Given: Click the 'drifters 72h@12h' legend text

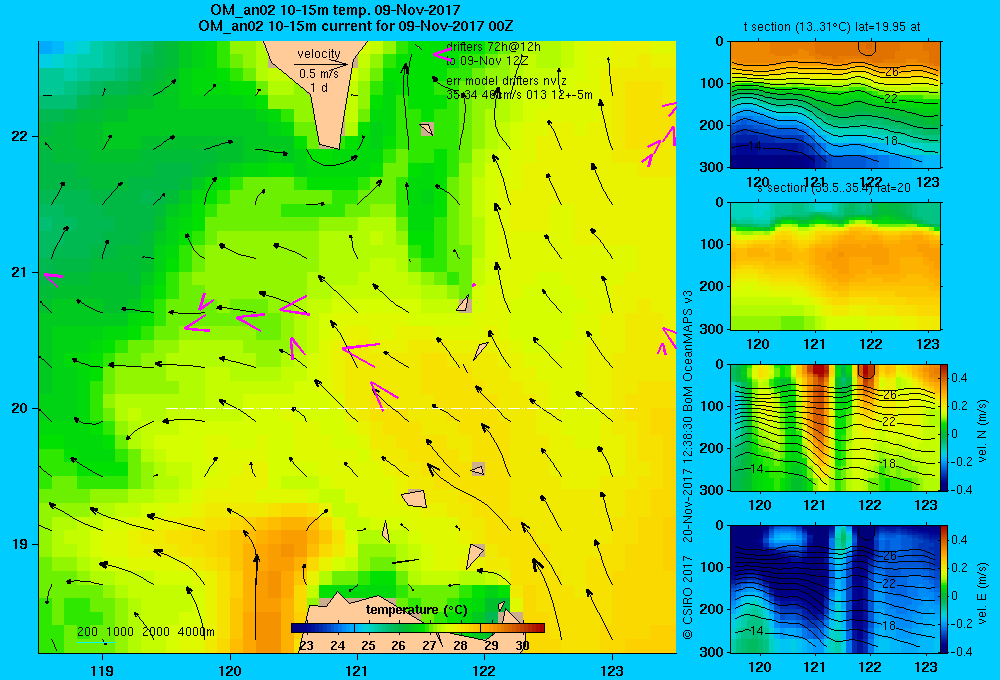Looking at the screenshot, I should tap(493, 47).
